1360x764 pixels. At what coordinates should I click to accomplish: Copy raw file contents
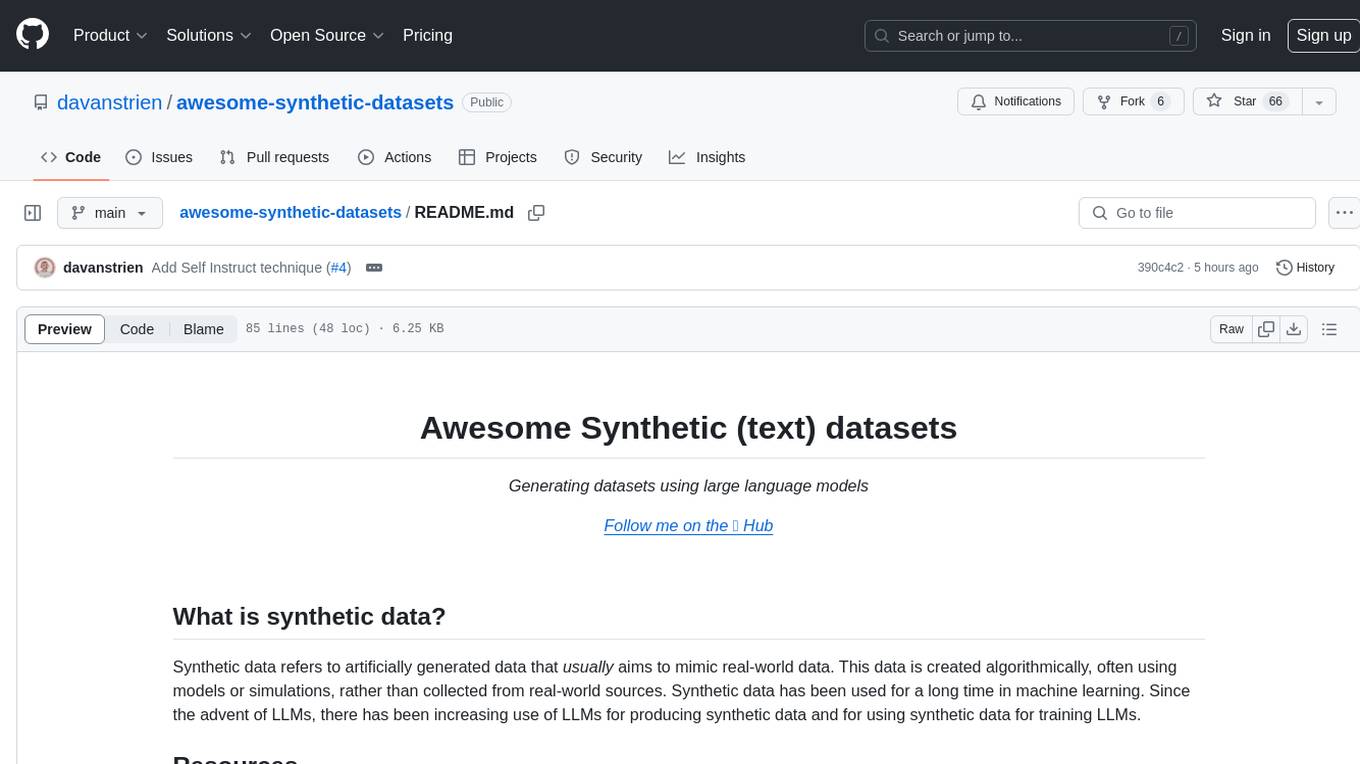point(1267,329)
